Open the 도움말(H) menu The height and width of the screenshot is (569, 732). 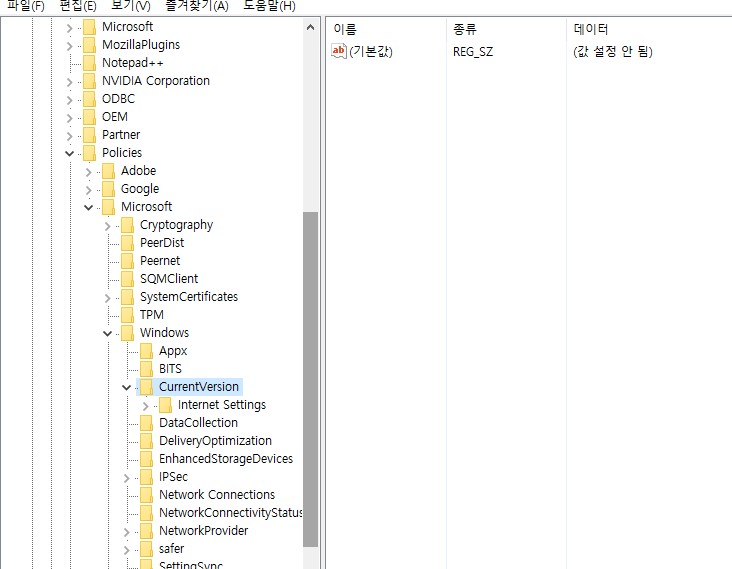(269, 6)
